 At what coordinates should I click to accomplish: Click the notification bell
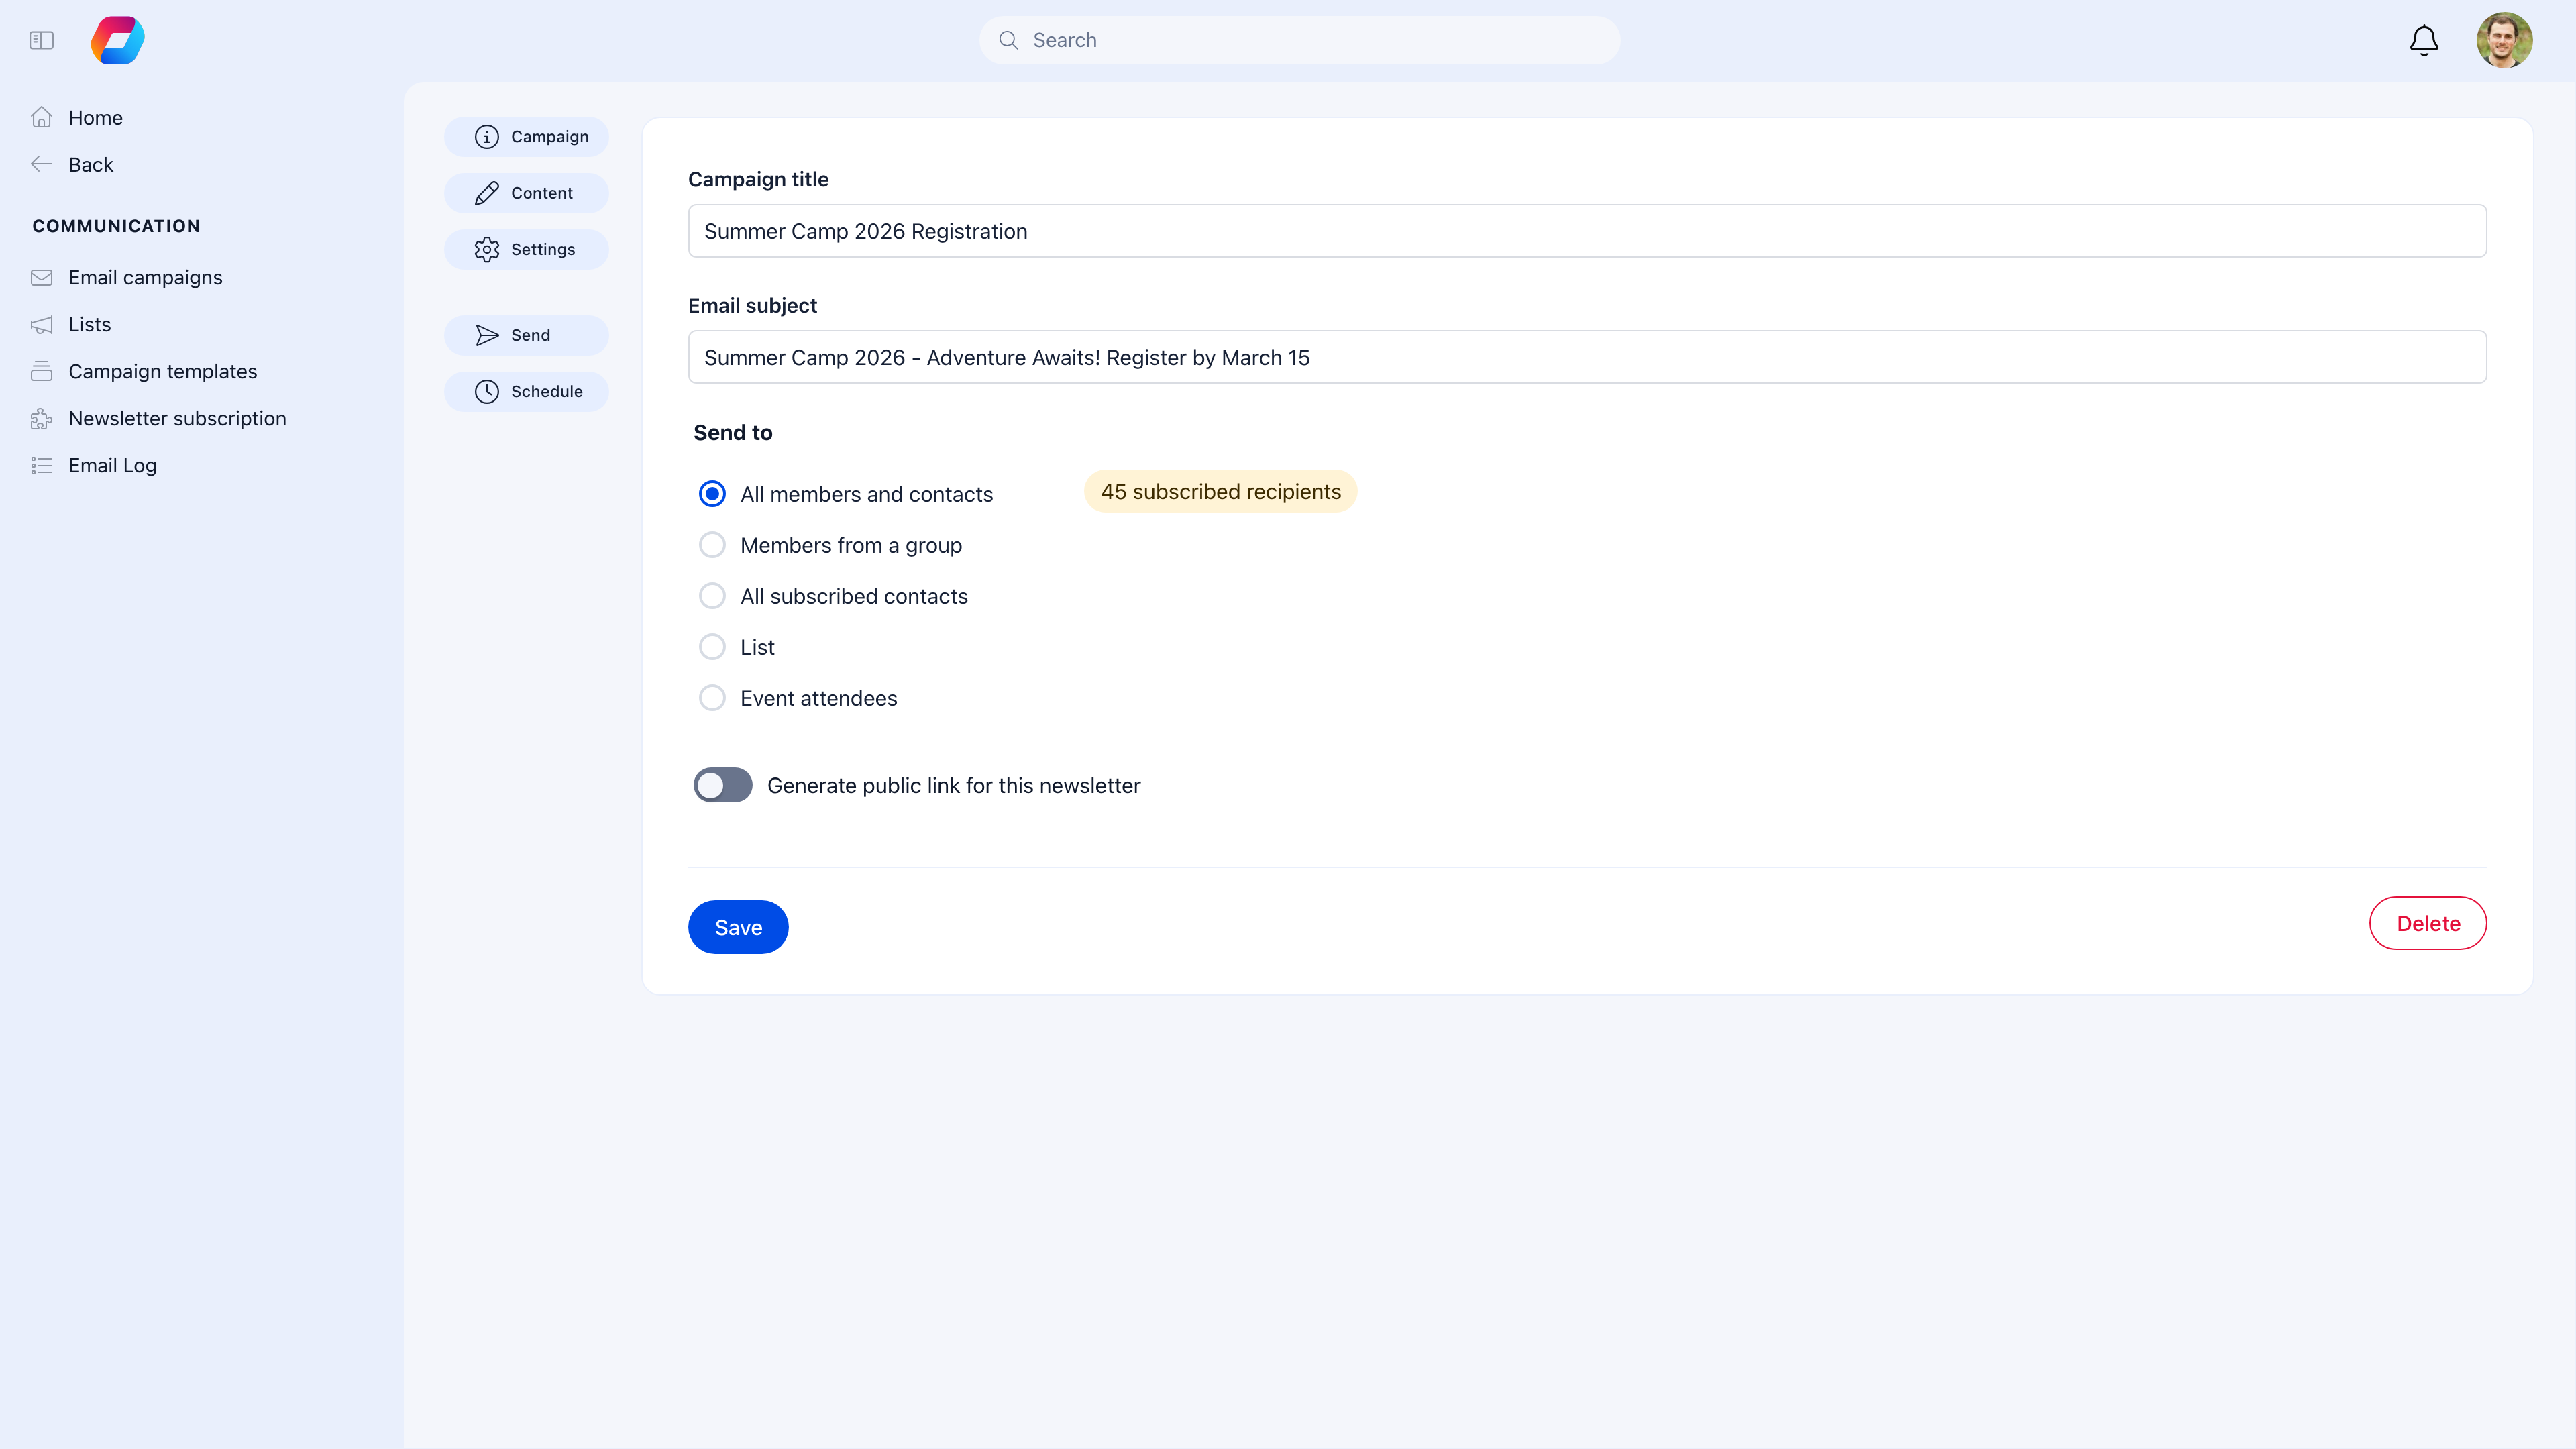pos(2423,40)
